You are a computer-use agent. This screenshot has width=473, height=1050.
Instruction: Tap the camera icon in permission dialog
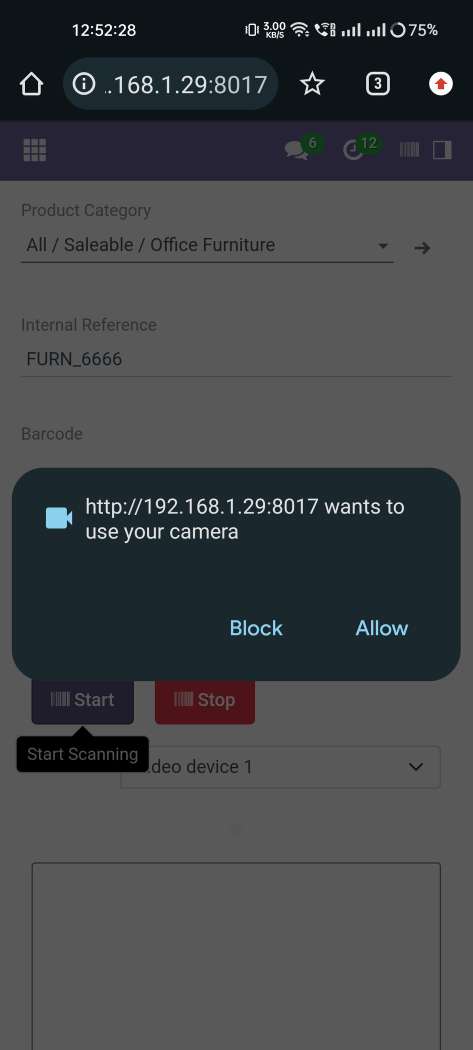click(58, 518)
